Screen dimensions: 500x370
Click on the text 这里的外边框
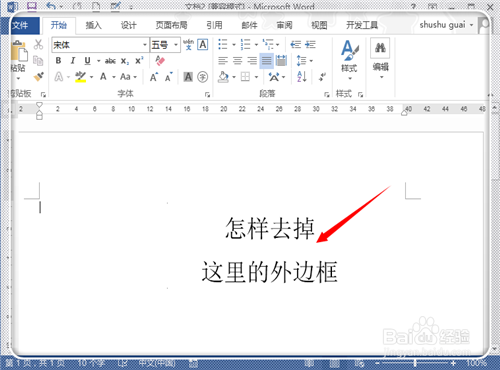point(270,272)
